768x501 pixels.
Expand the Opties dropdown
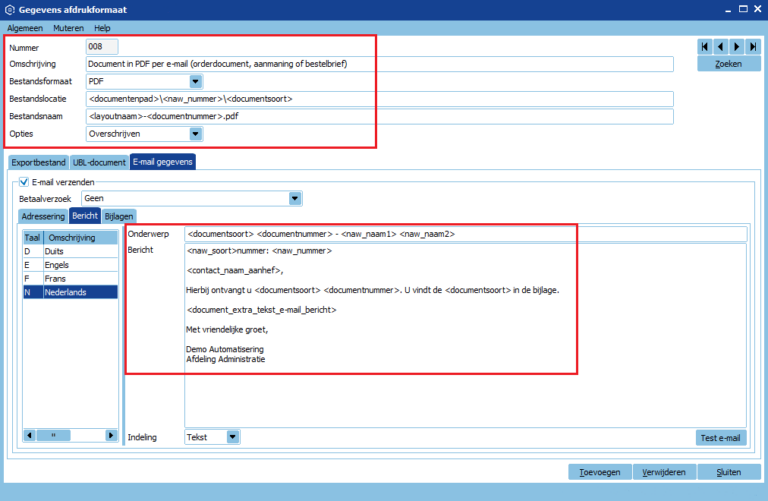[195, 133]
